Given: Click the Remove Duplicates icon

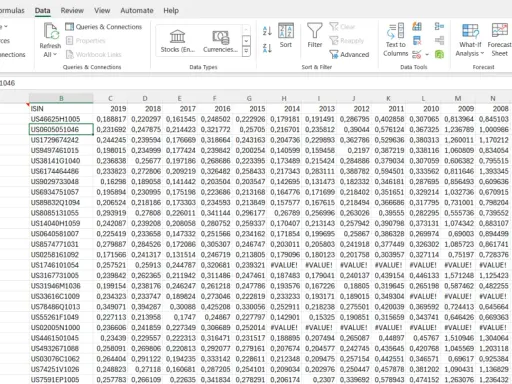Looking at the screenshot, I should (417, 41).
